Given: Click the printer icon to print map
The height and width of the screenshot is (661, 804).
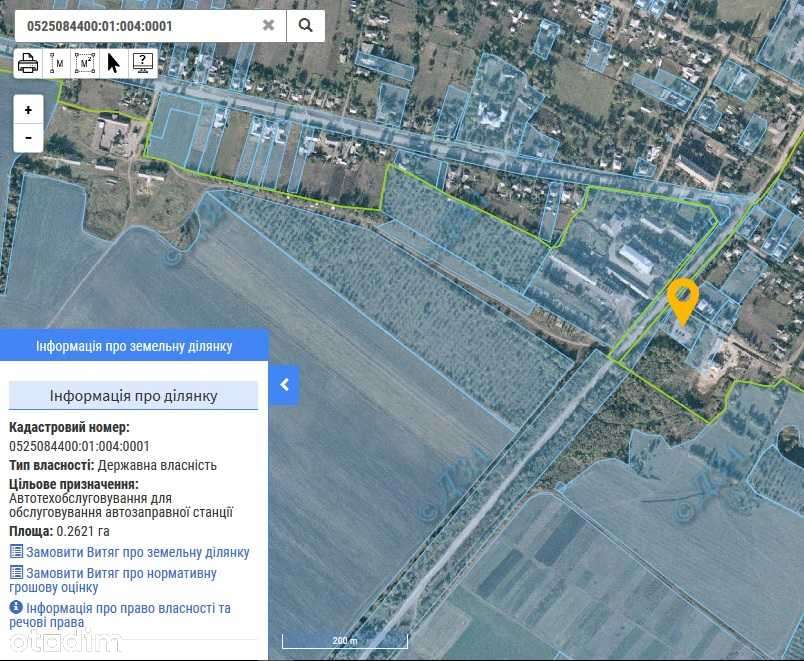Looking at the screenshot, I should pos(28,64).
